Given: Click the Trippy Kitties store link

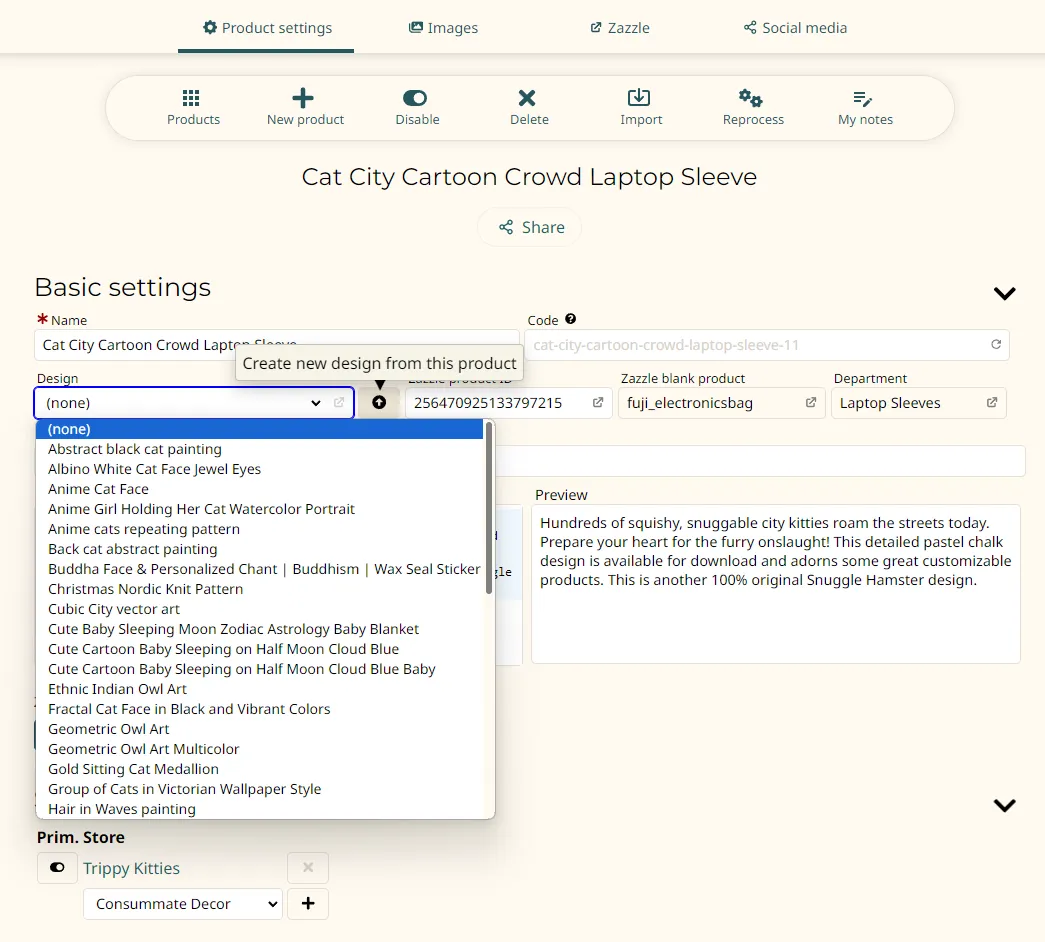Looking at the screenshot, I should click(131, 868).
